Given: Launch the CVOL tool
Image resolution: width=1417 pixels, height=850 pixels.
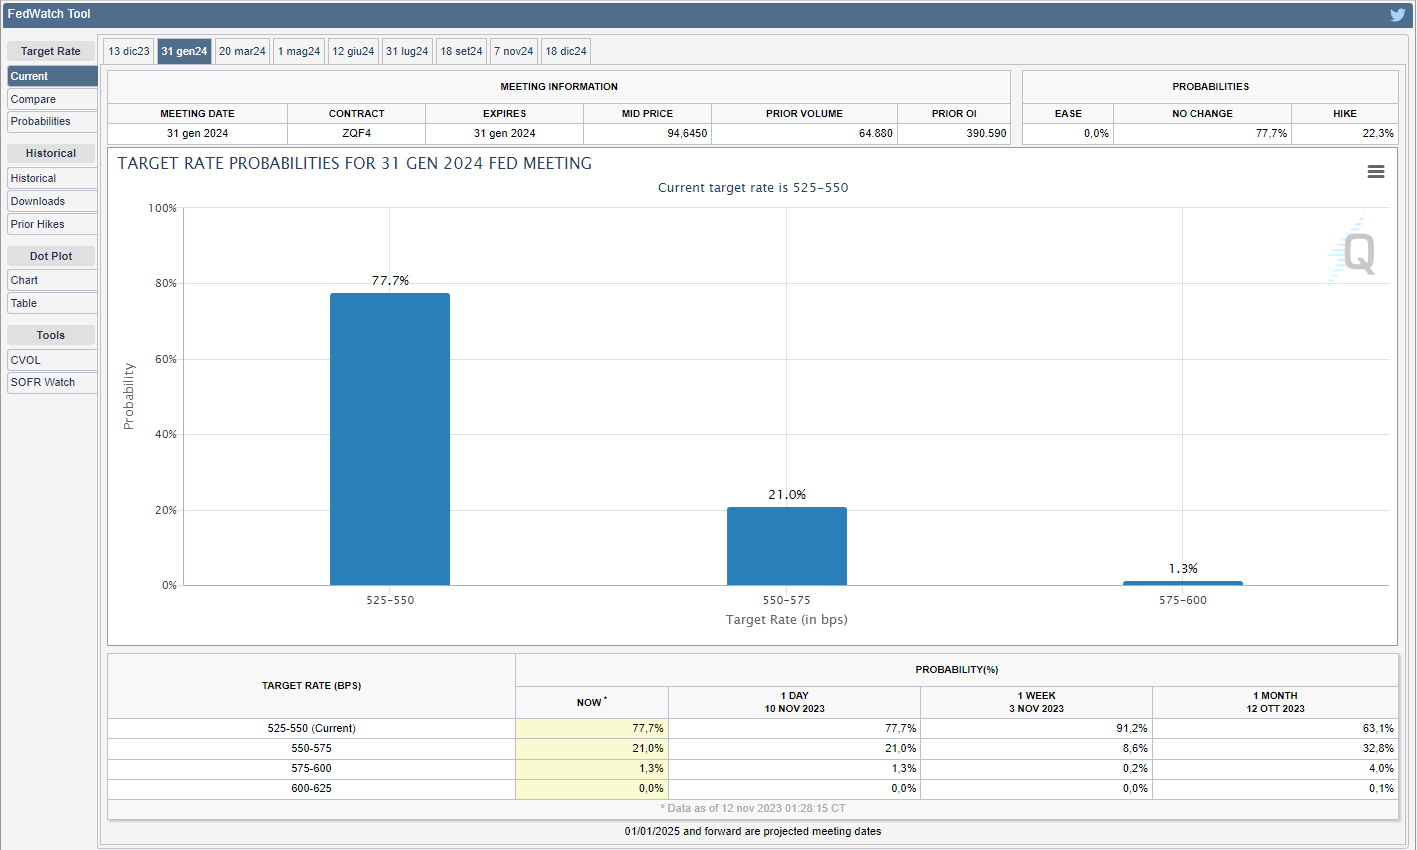Looking at the screenshot, I should [x=51, y=360].
